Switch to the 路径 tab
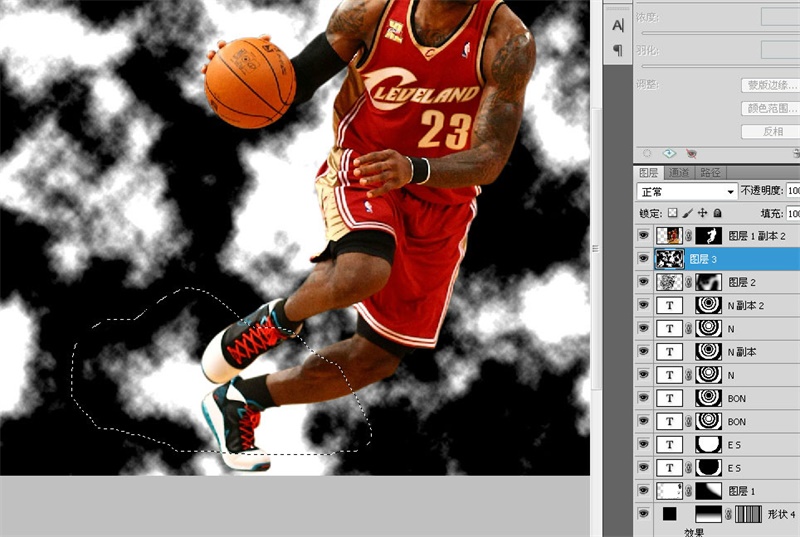The height and width of the screenshot is (537, 800). 709,172
